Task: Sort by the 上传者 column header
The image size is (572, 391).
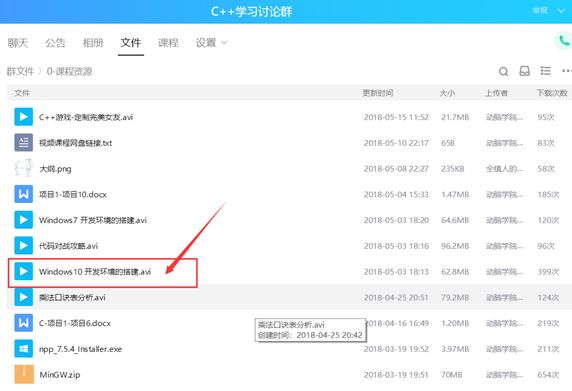Action: (x=496, y=93)
